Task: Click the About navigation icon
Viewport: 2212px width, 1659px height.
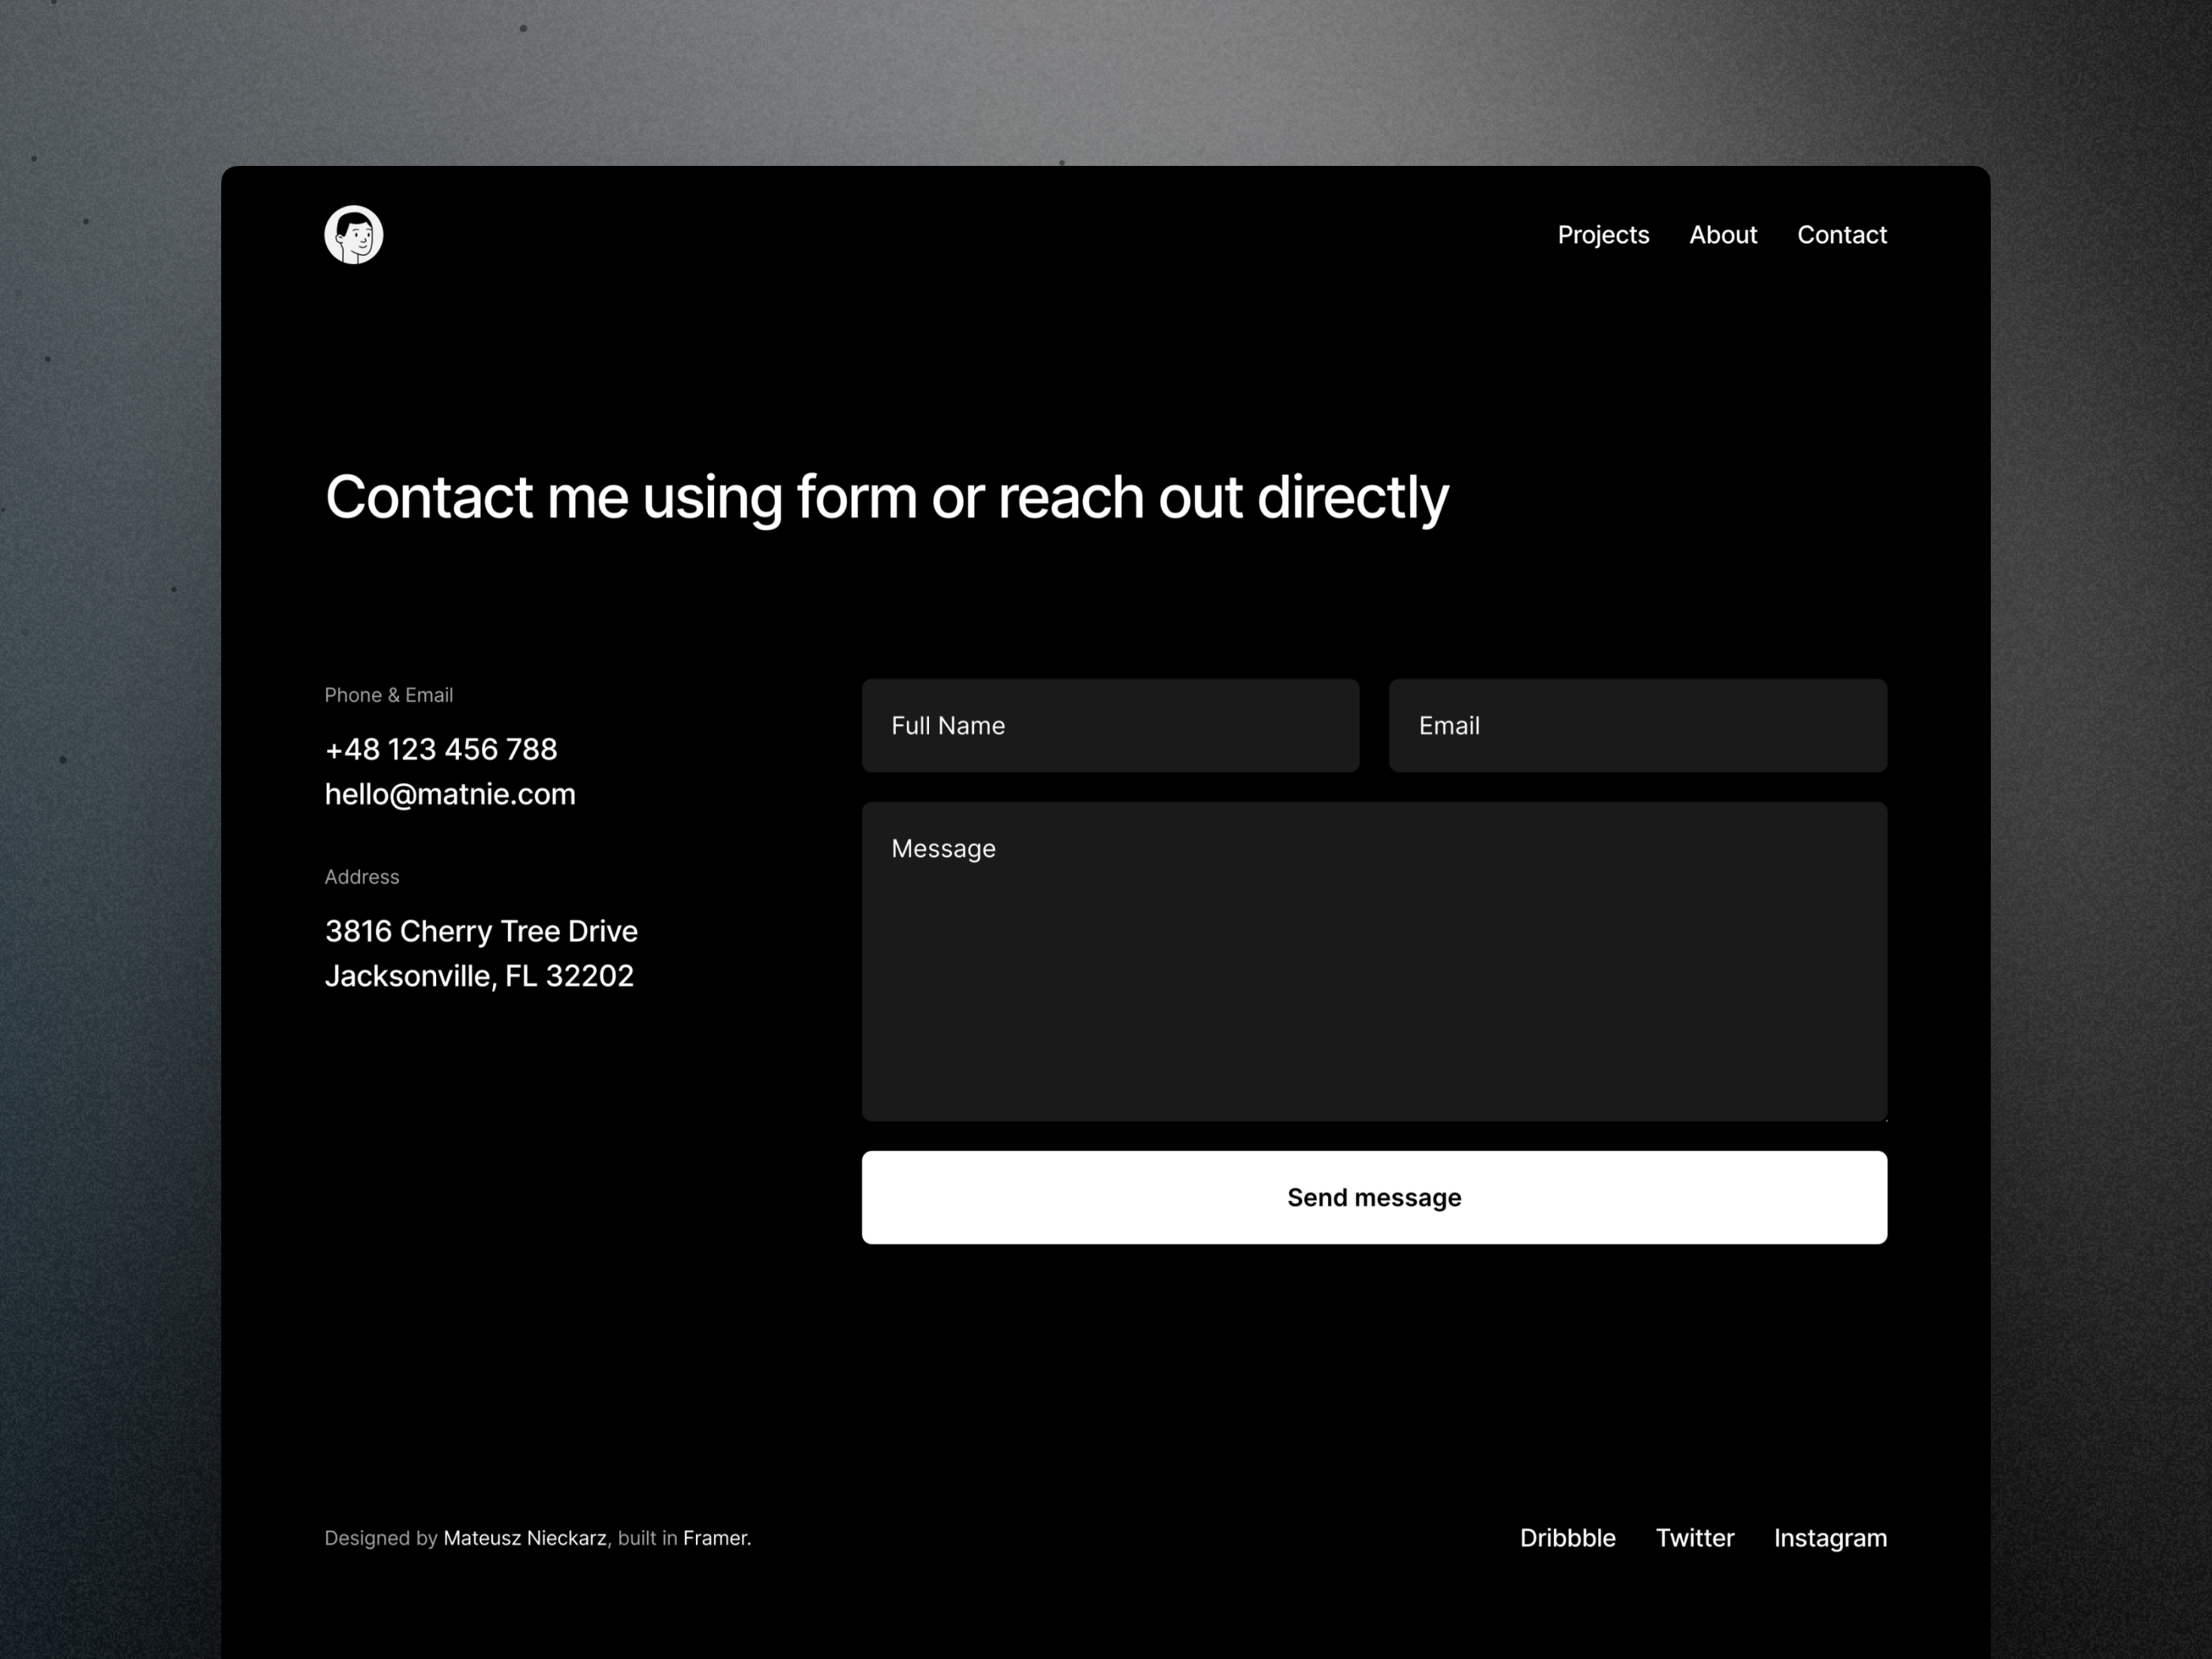Action: (1722, 235)
